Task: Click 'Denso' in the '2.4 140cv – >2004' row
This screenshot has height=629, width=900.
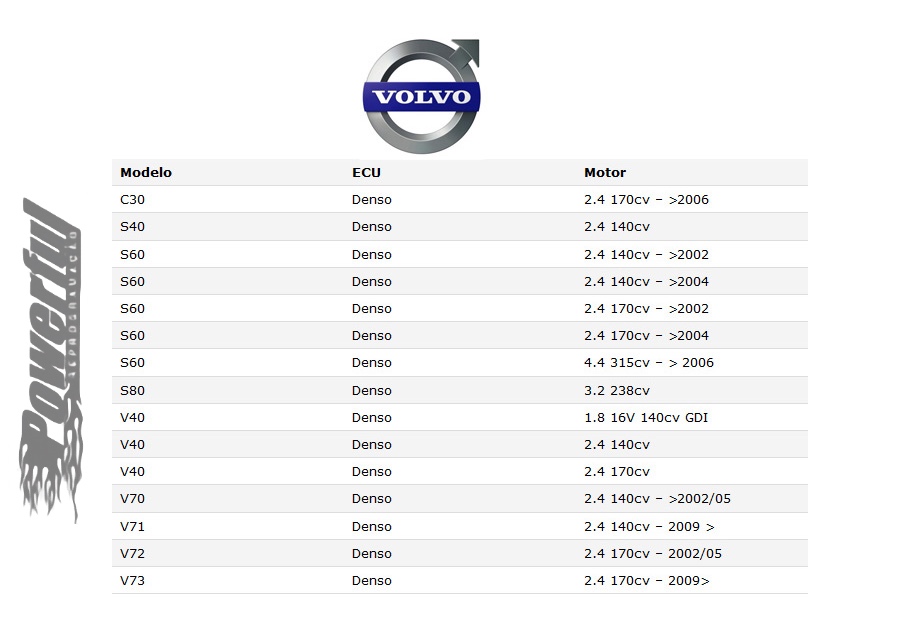Action: [372, 282]
